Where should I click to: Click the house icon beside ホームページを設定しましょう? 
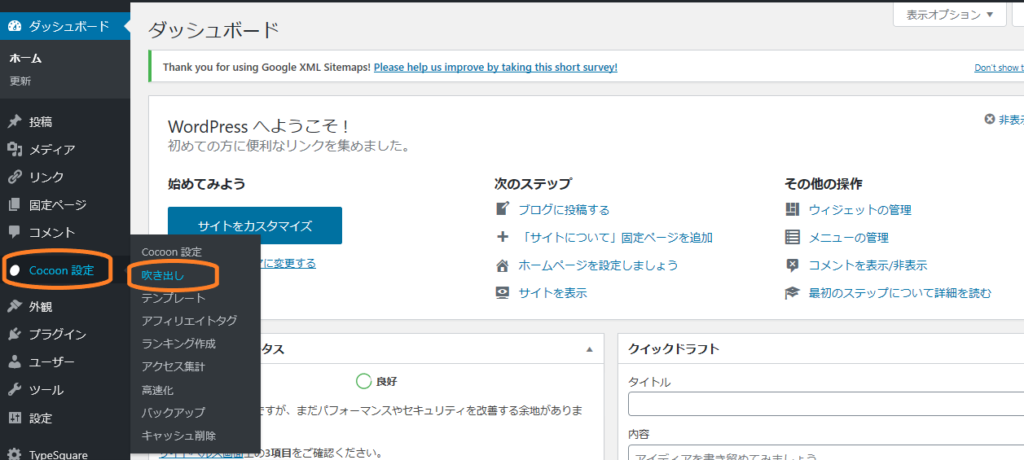tap(502, 265)
